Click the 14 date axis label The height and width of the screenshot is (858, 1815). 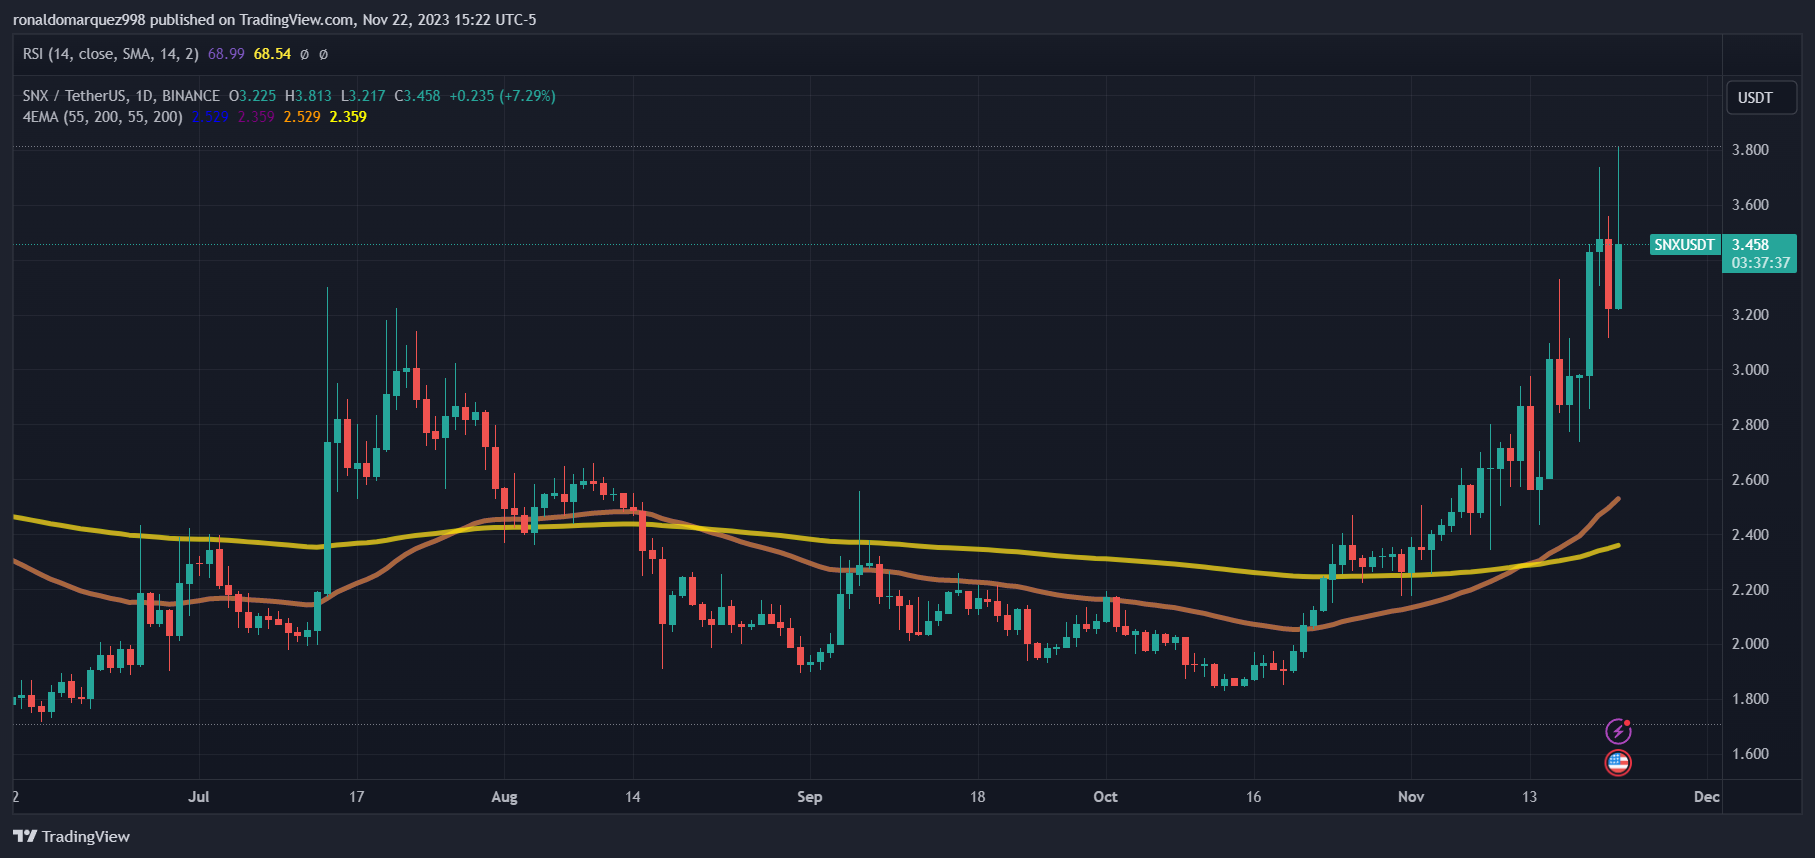tap(633, 797)
